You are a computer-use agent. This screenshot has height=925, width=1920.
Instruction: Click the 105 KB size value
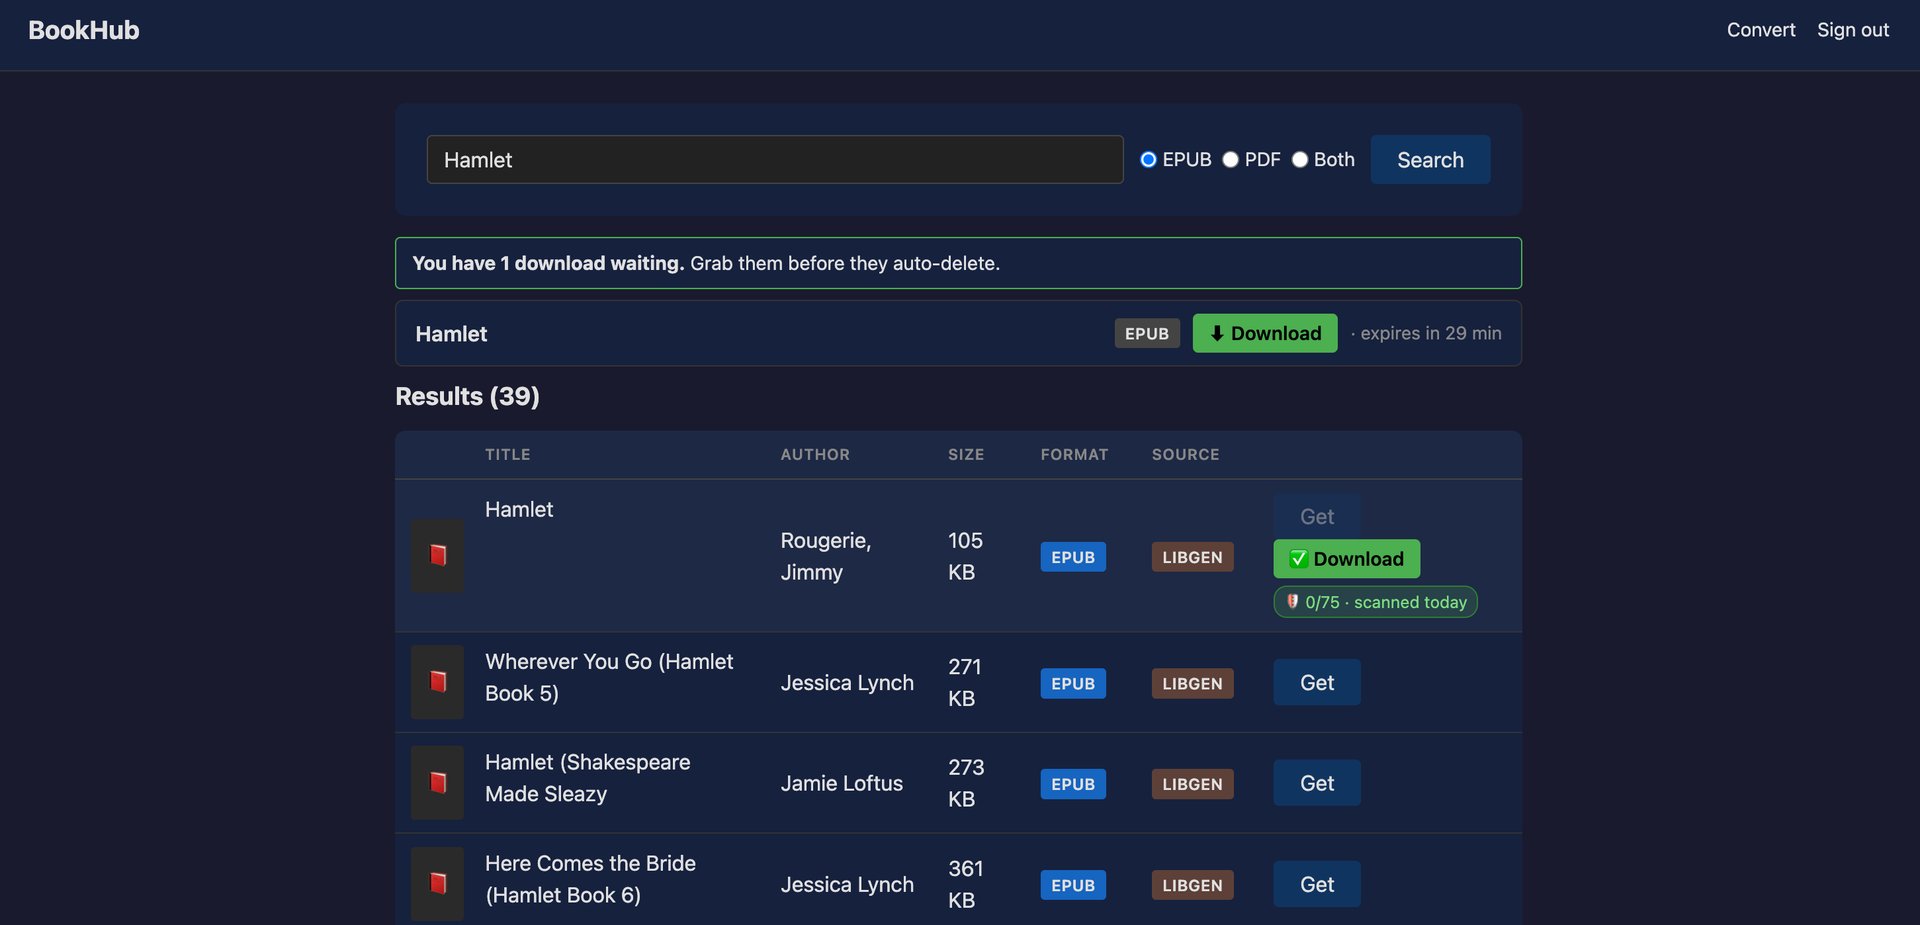click(x=965, y=556)
